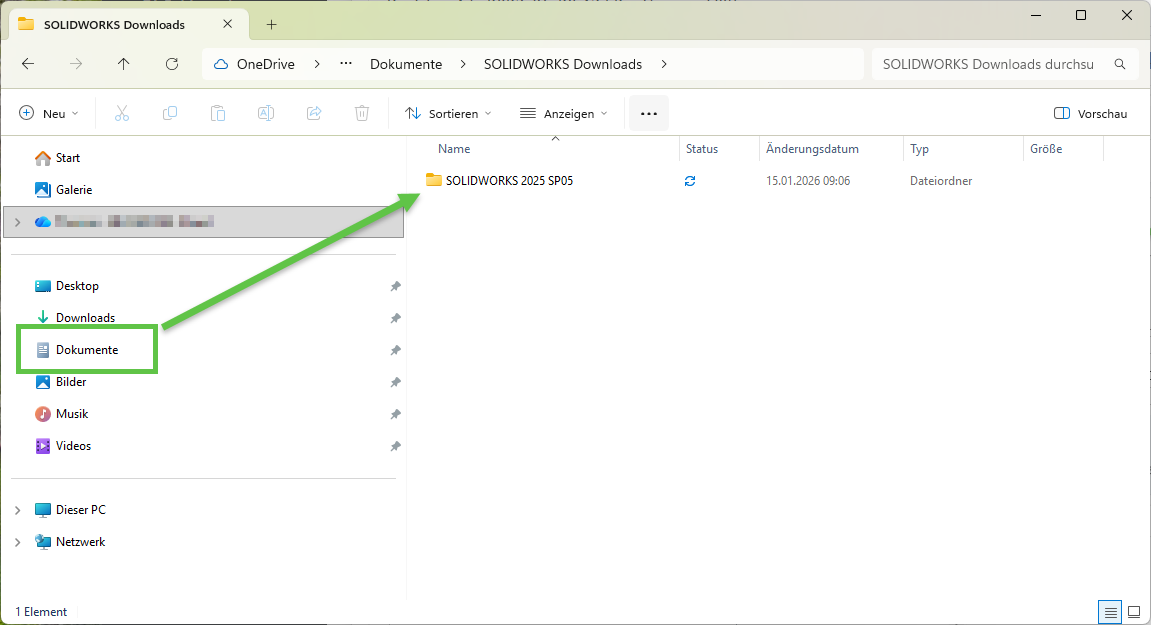
Task: Select the SOLIDWORKS 2025 SP05 folder
Action: pyautogui.click(x=508, y=181)
